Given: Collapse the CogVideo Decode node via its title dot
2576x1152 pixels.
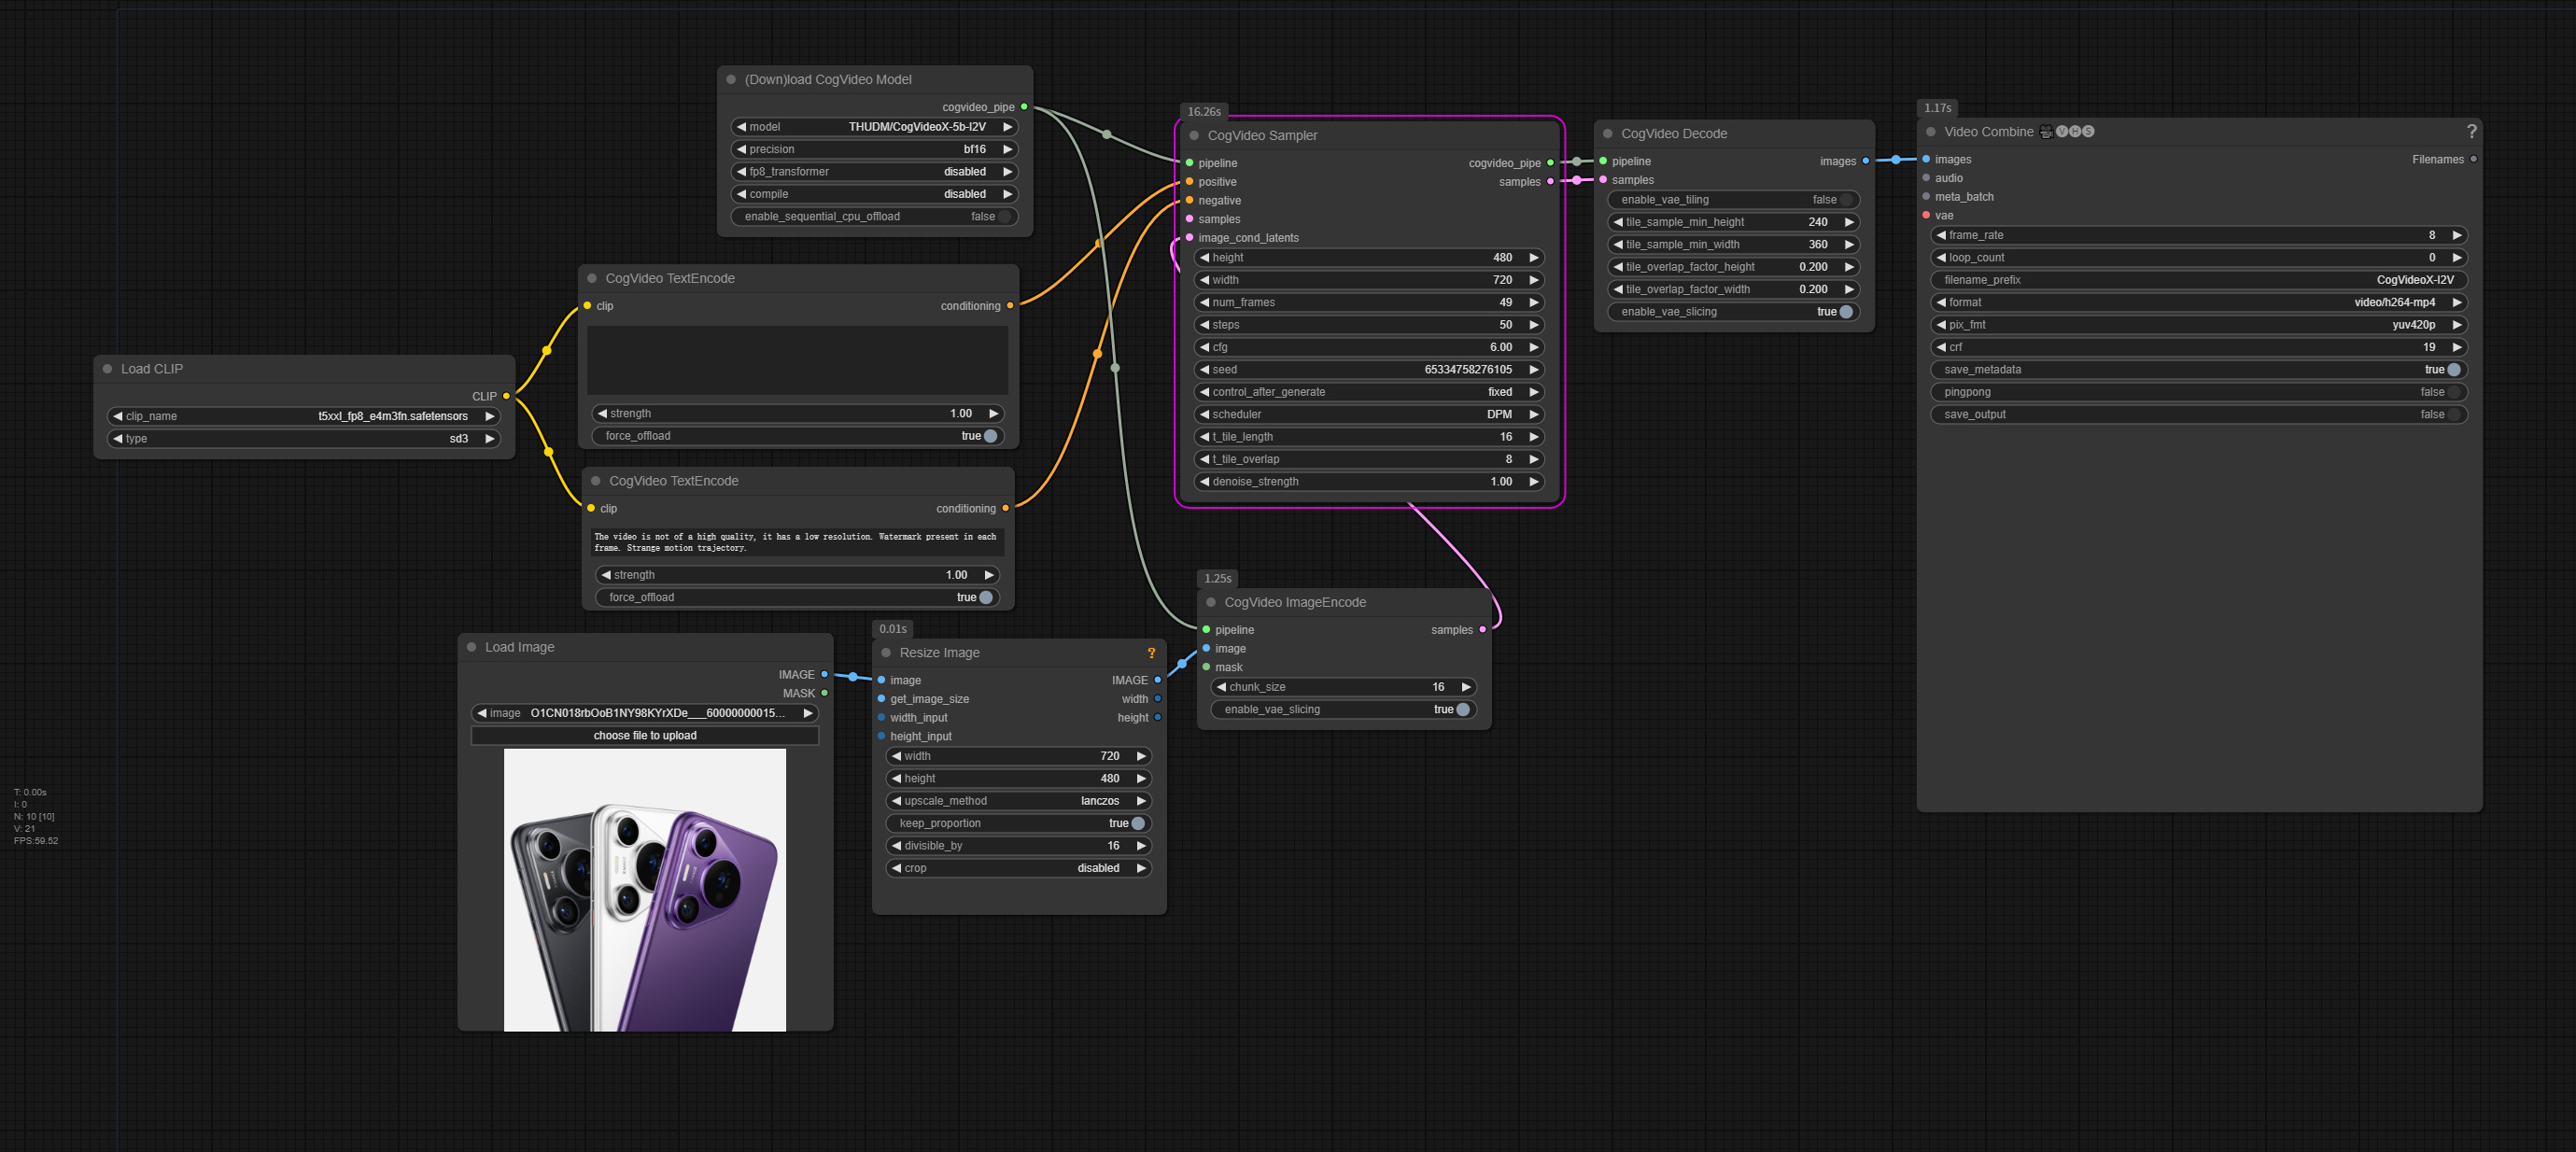Looking at the screenshot, I should pyautogui.click(x=1608, y=133).
